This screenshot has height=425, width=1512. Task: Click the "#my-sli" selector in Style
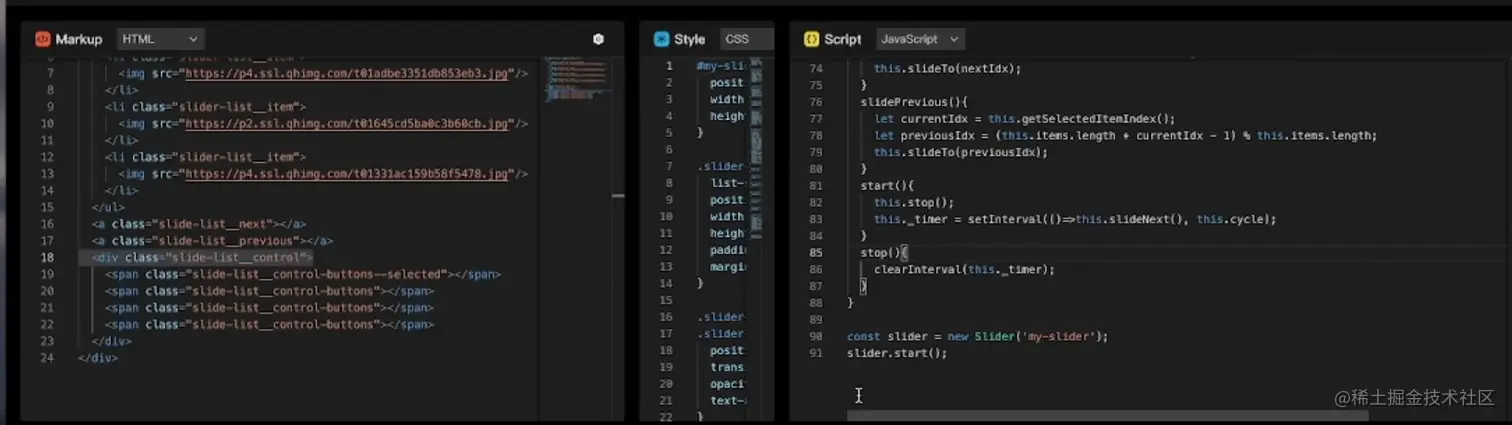pyautogui.click(x=720, y=66)
